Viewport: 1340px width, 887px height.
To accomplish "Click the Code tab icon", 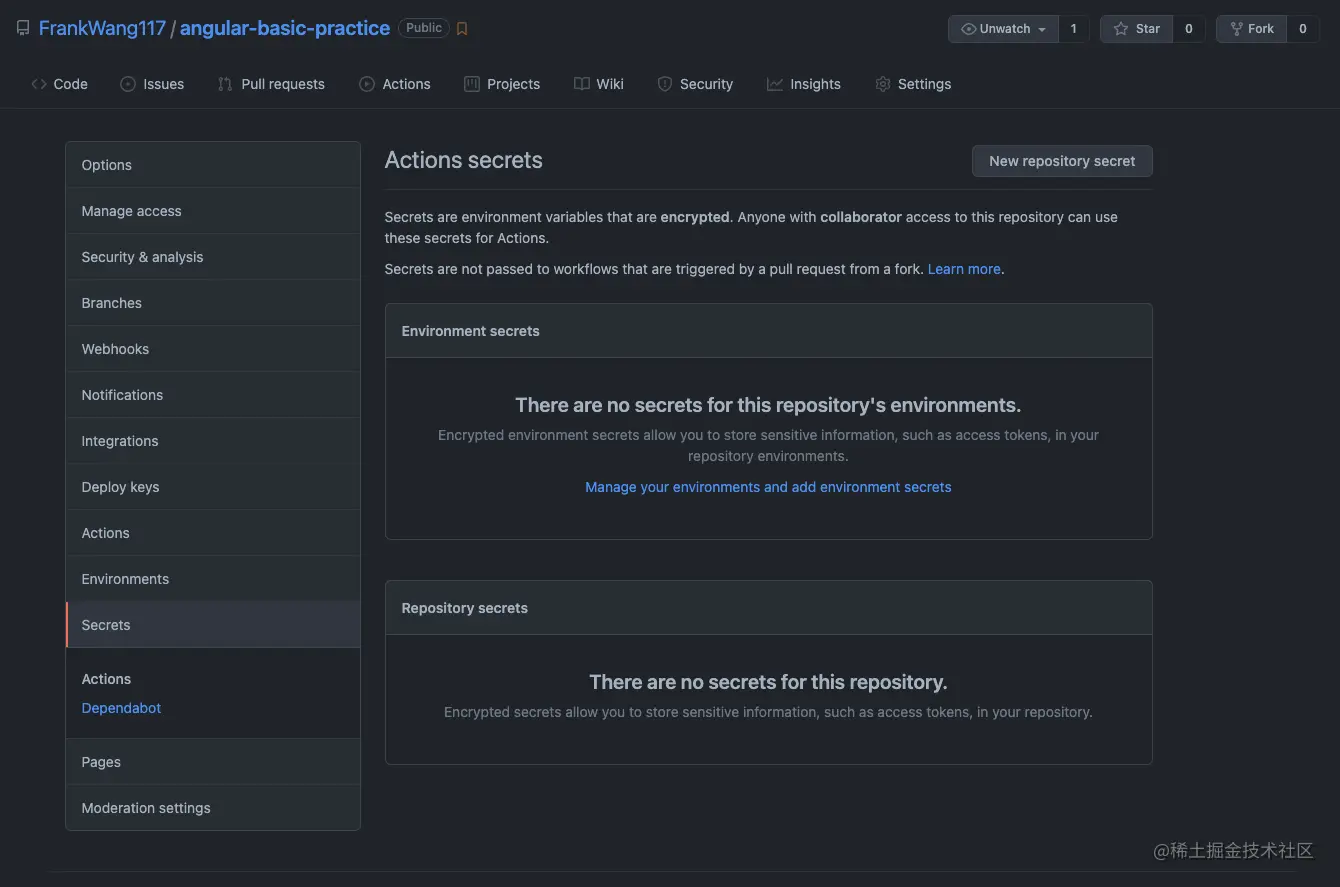I will [x=39, y=84].
